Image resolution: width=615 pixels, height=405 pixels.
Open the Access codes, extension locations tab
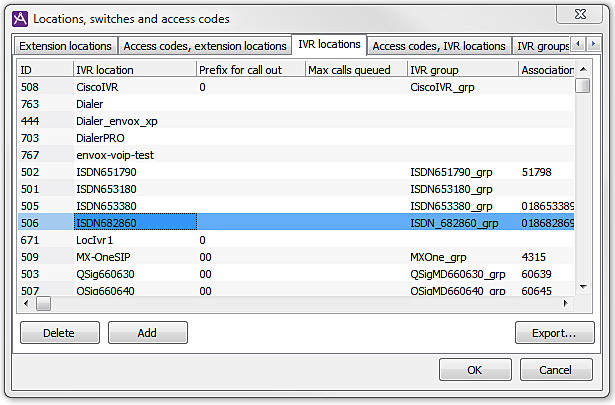coord(204,46)
